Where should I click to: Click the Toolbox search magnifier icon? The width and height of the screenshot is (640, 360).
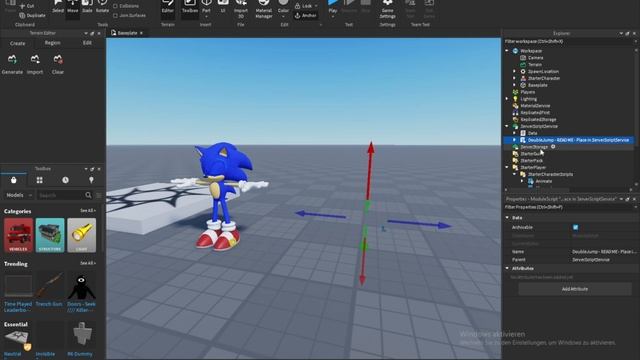click(x=89, y=195)
